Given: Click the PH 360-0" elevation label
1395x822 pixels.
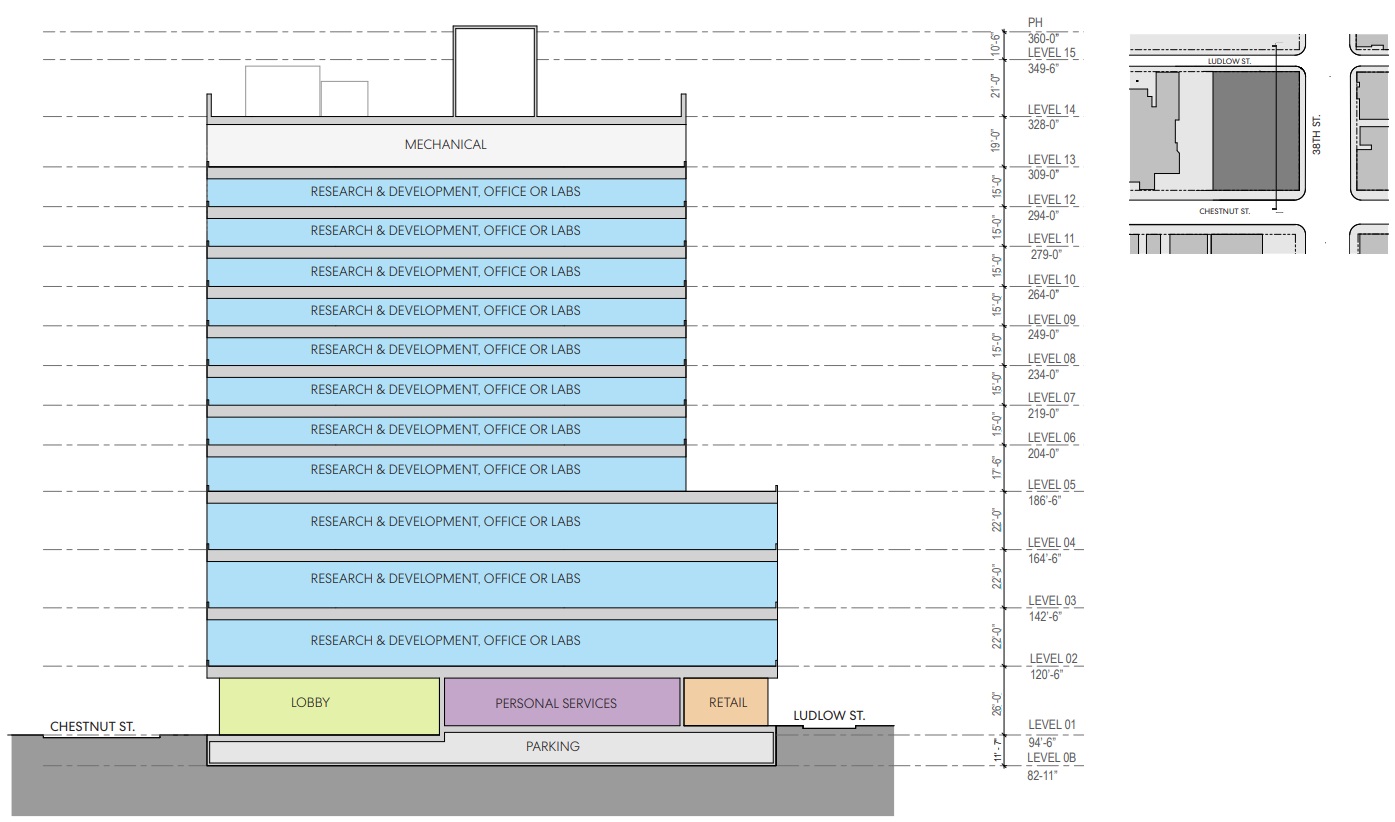Looking at the screenshot, I should (x=1042, y=30).
